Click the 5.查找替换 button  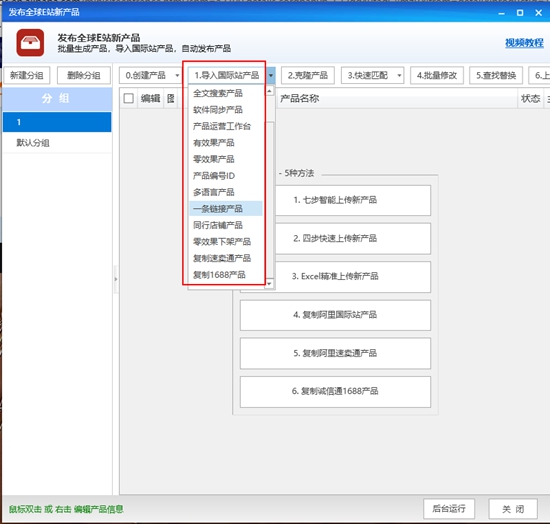[x=496, y=75]
